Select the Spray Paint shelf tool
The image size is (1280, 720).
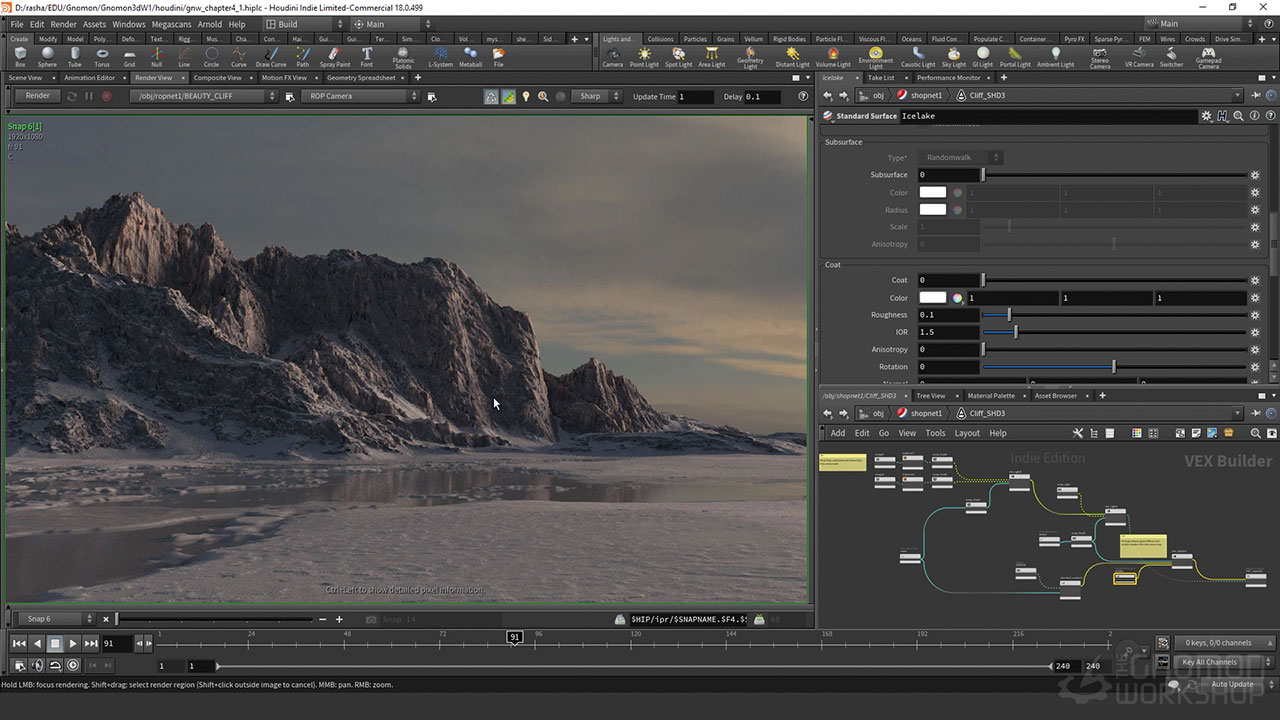[x=335, y=57]
